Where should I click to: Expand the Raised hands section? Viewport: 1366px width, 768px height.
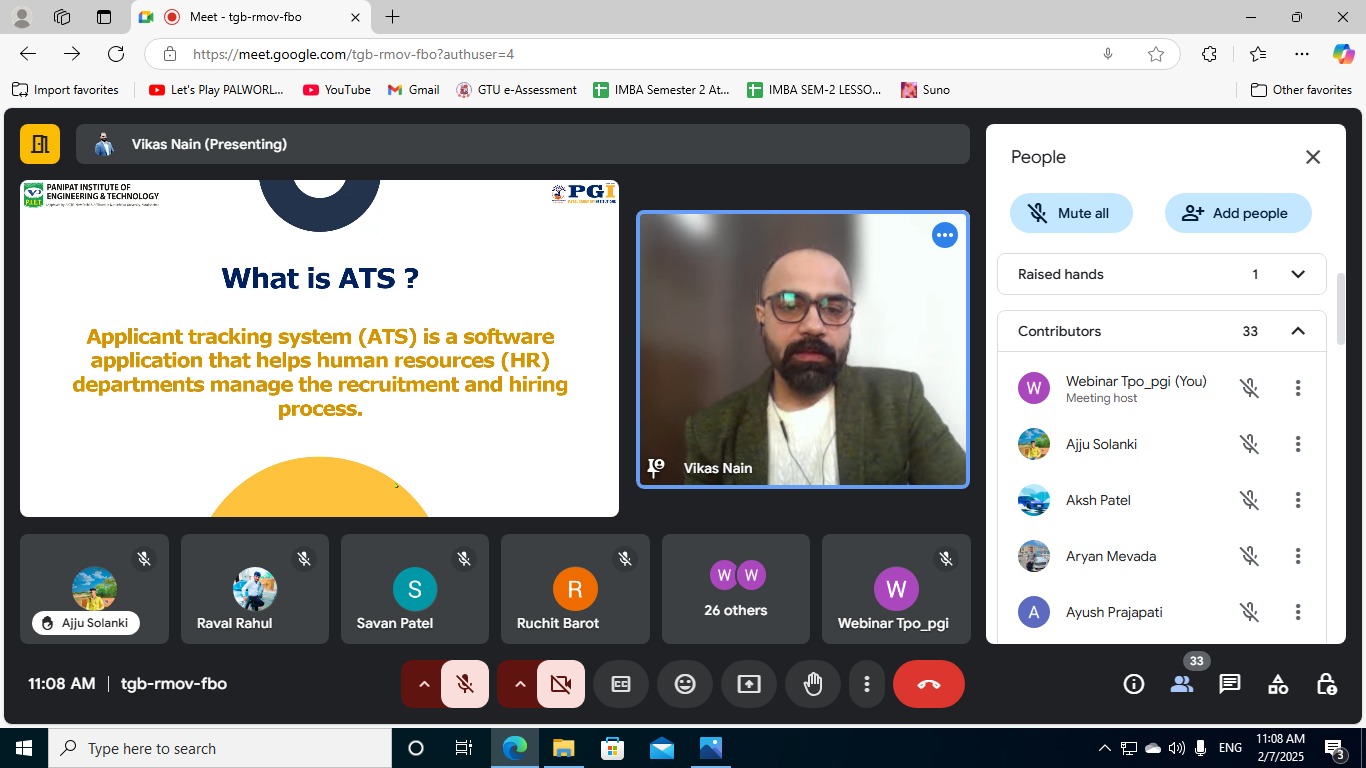tap(1297, 274)
